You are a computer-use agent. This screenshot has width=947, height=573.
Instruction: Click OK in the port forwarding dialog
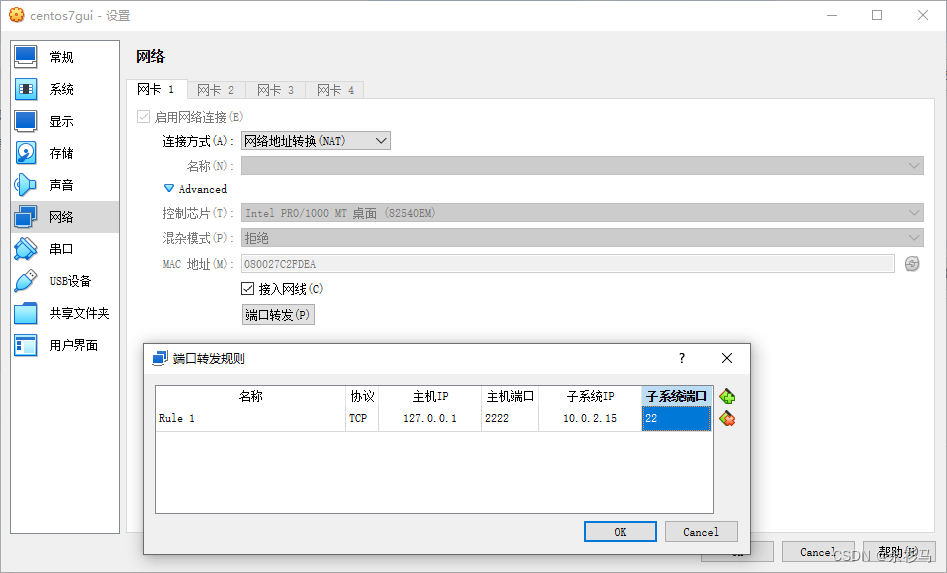pos(620,532)
